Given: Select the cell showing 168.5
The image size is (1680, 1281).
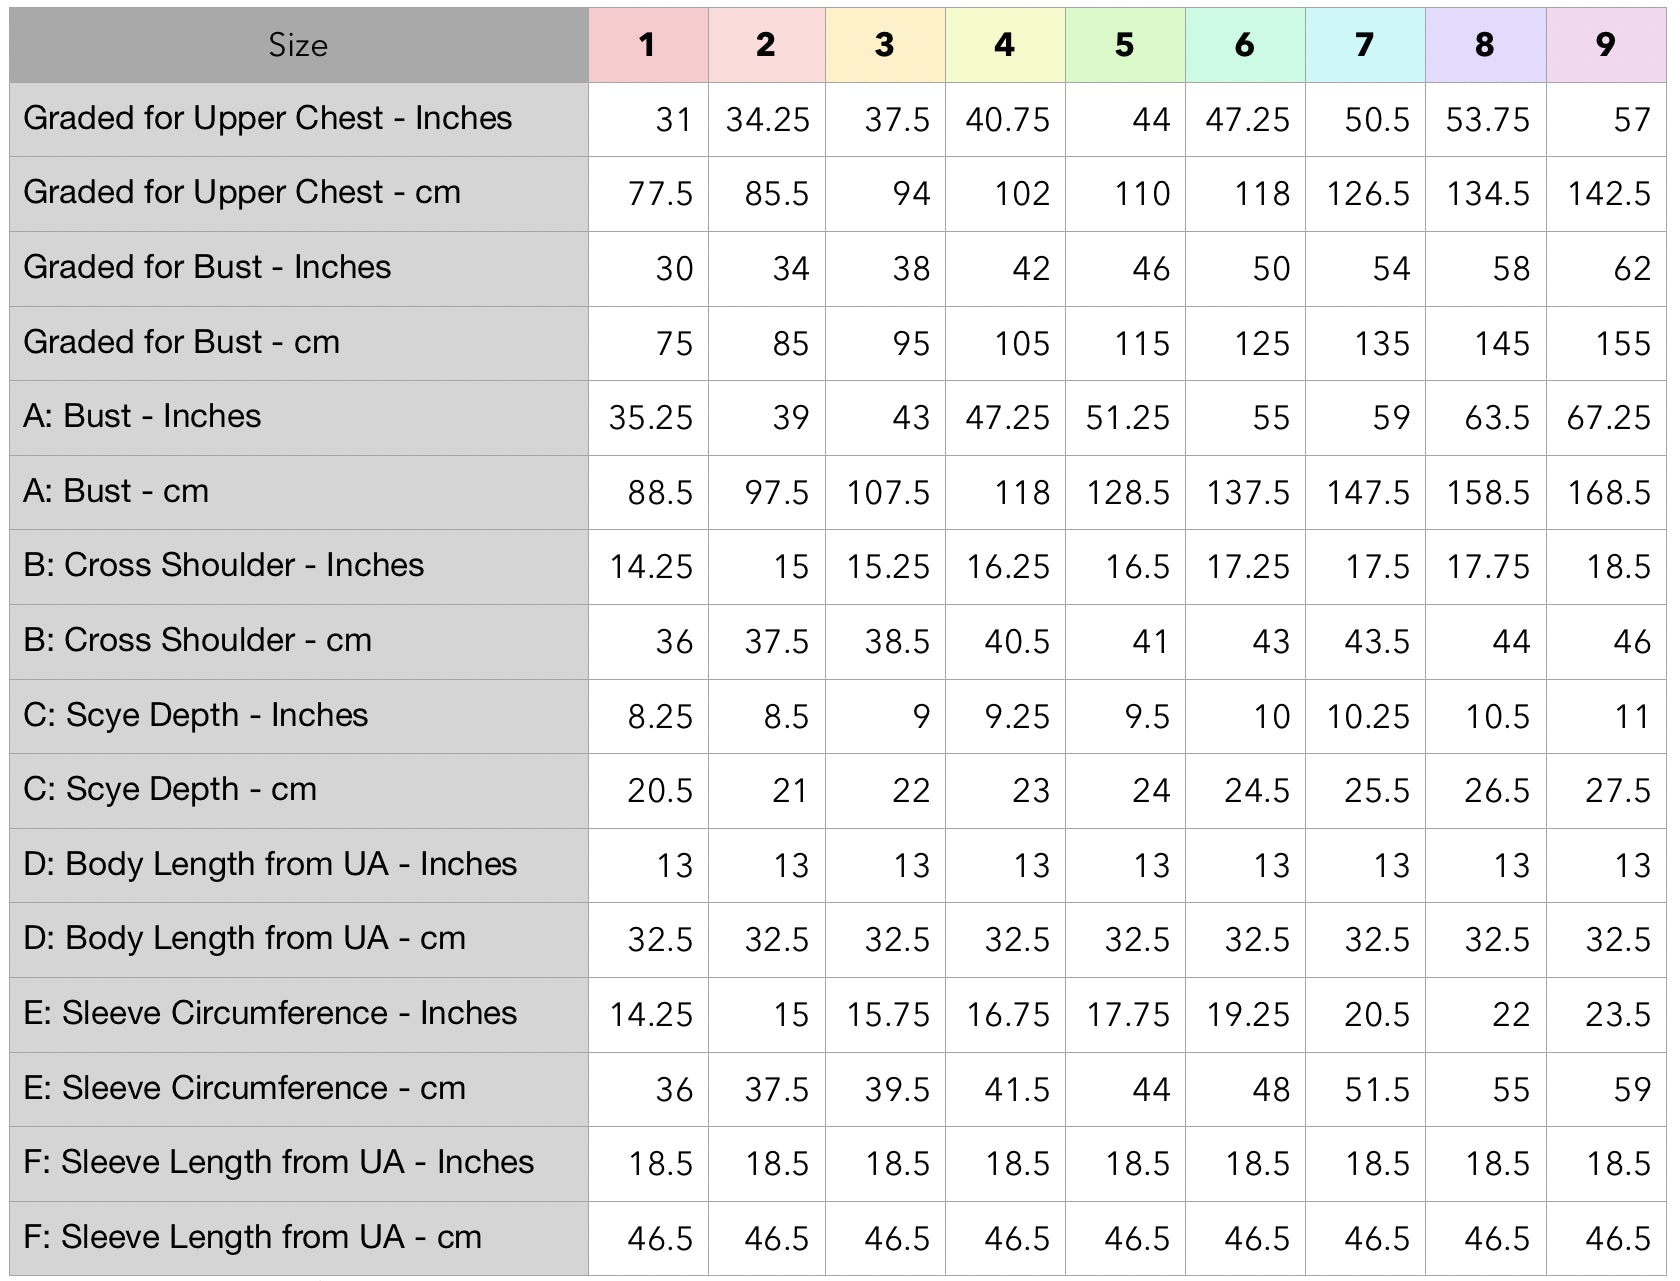Looking at the screenshot, I should [x=1608, y=493].
